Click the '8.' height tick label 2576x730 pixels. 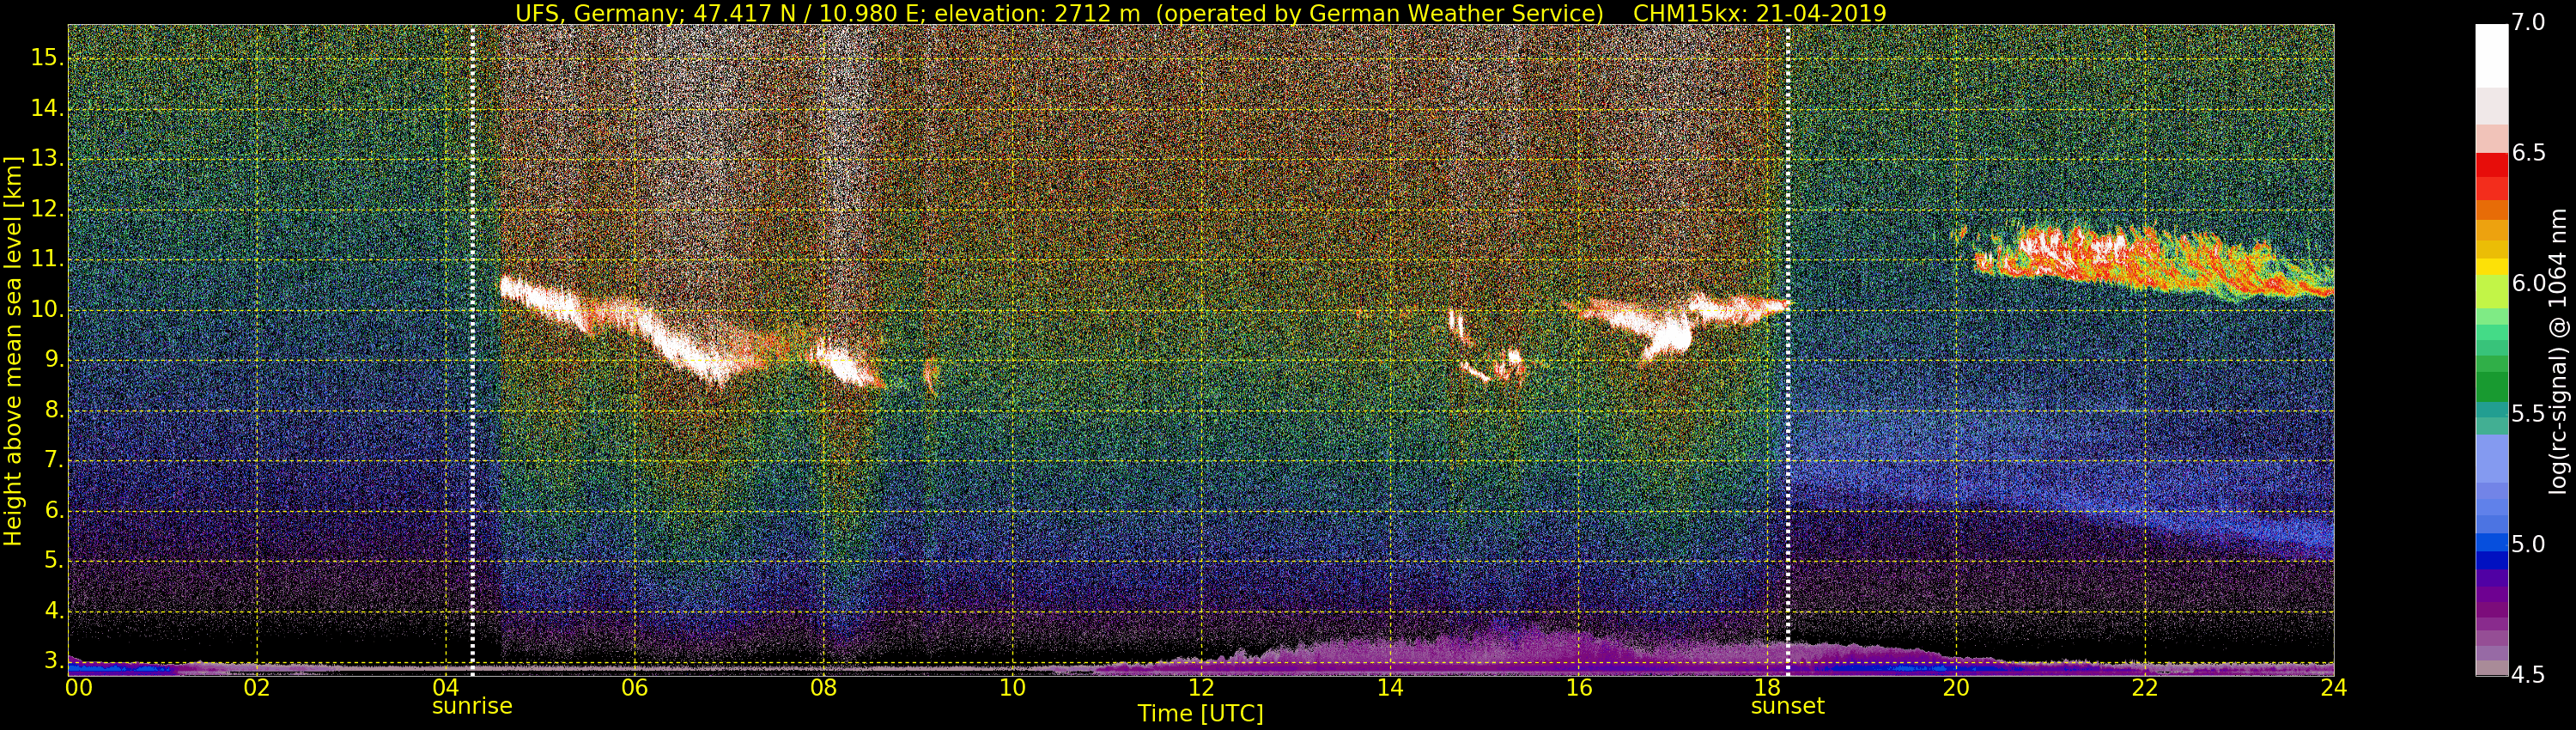[53, 410]
